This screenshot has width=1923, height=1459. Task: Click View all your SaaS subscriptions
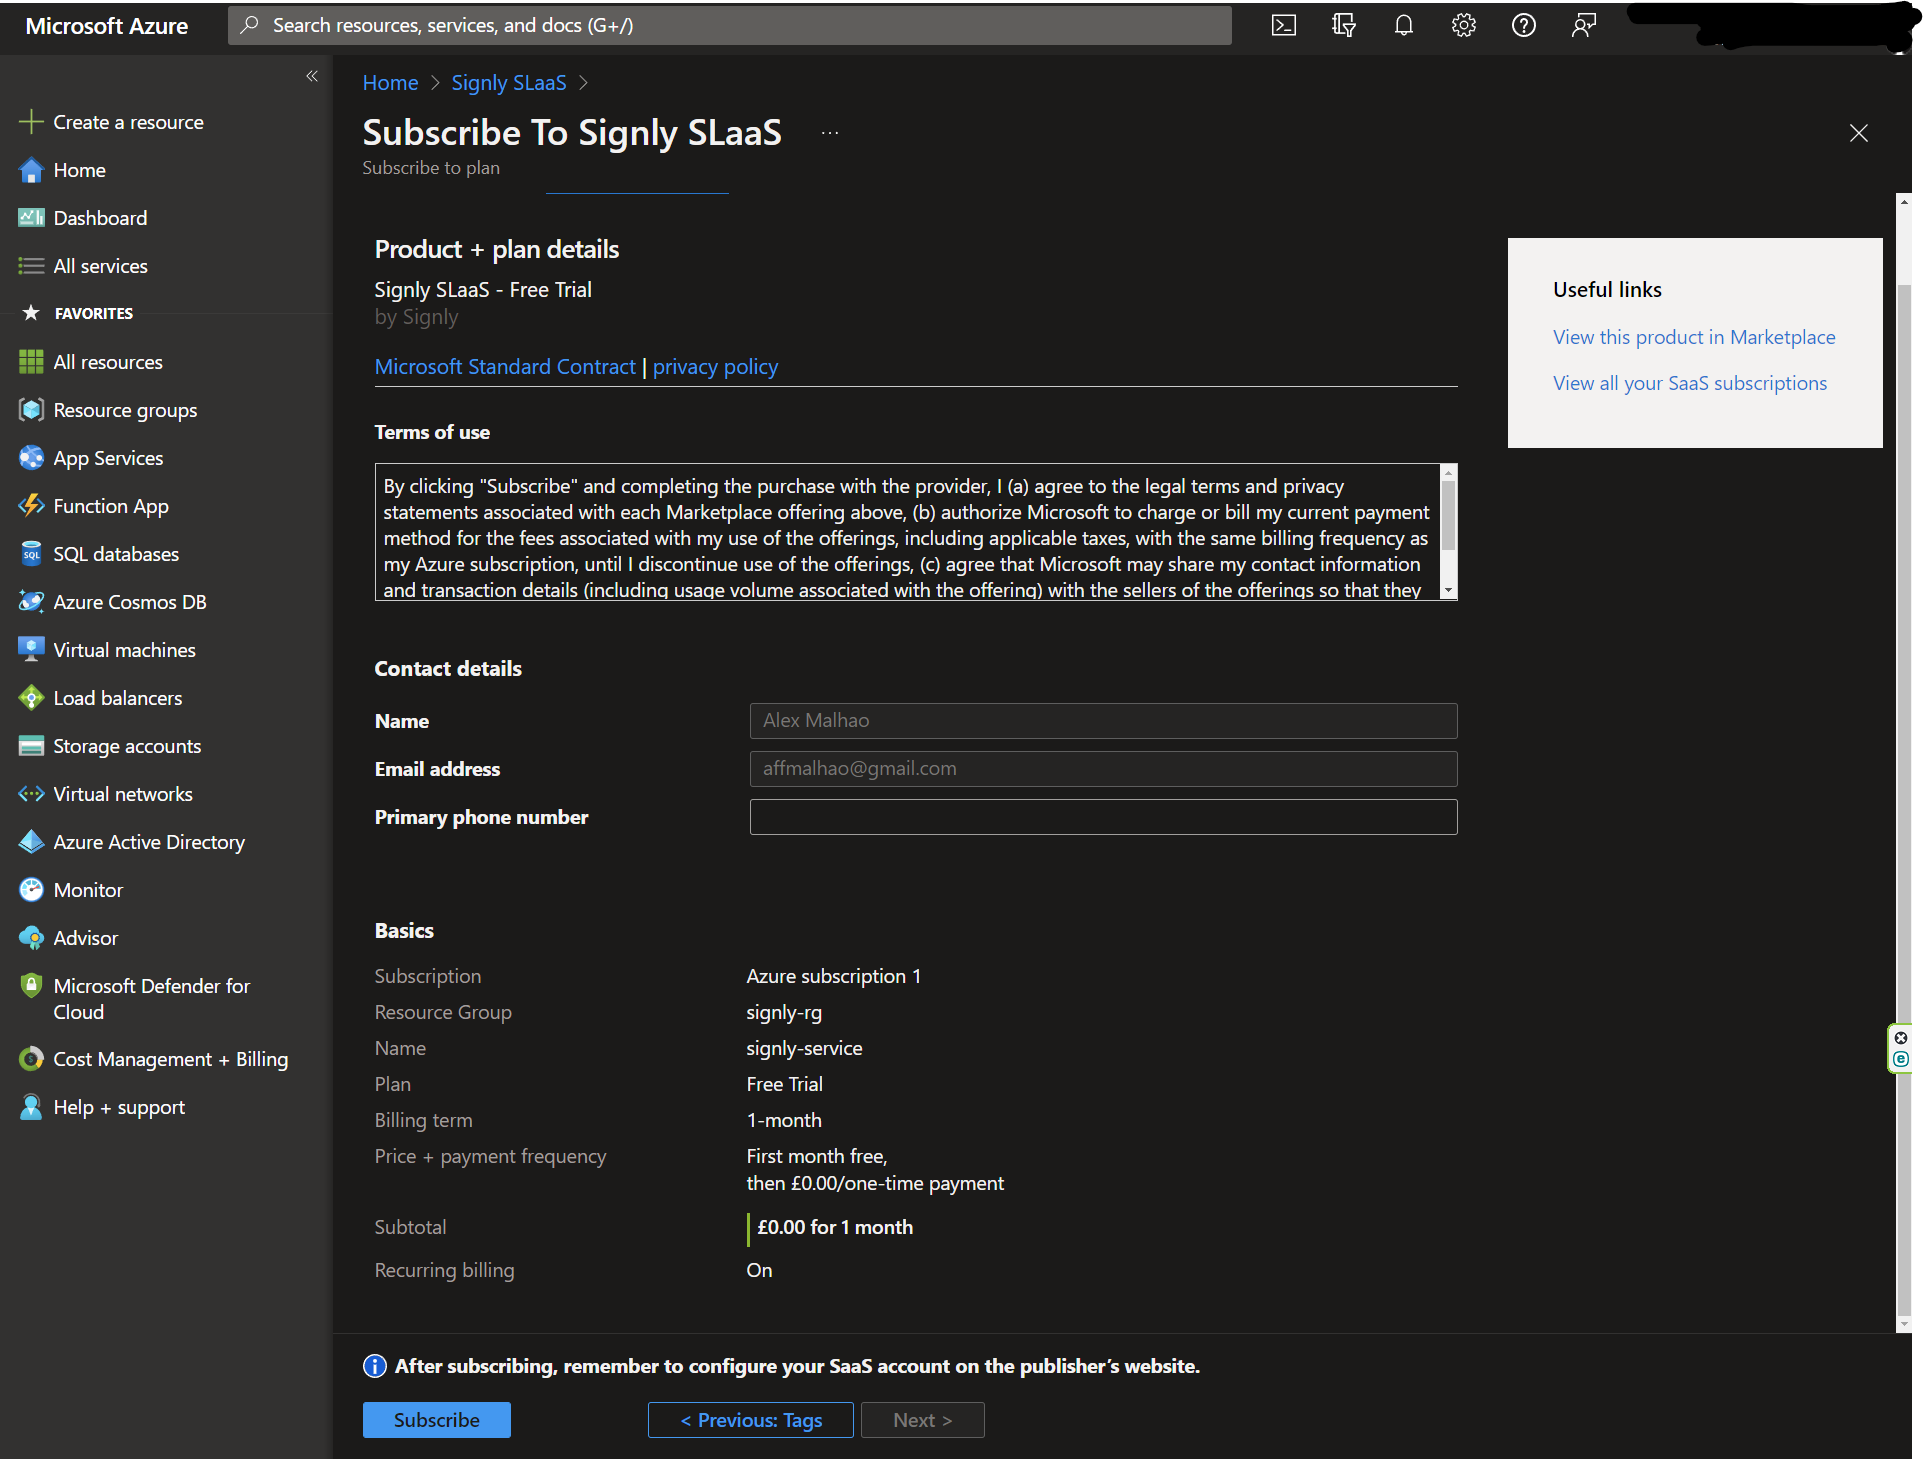(x=1689, y=383)
